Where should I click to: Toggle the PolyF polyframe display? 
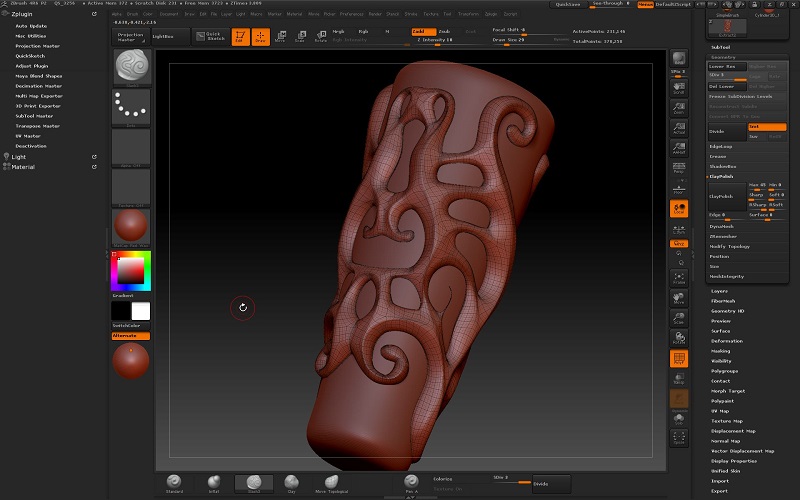pos(679,359)
